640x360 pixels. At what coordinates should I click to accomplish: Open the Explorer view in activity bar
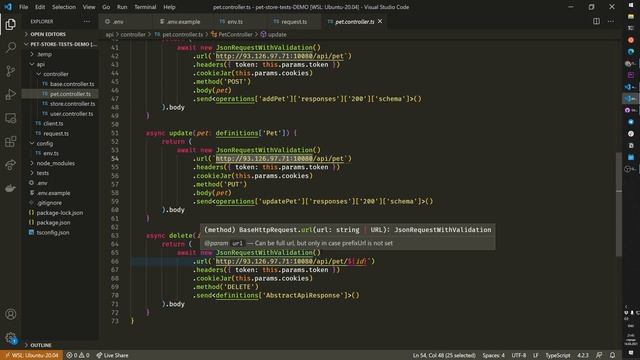pos(11,24)
